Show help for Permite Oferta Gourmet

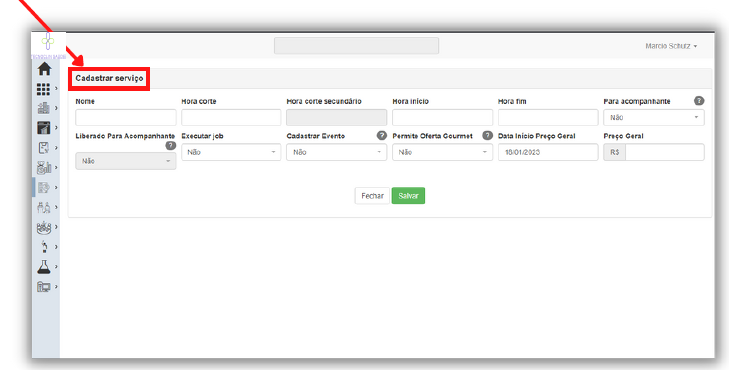tap(487, 136)
